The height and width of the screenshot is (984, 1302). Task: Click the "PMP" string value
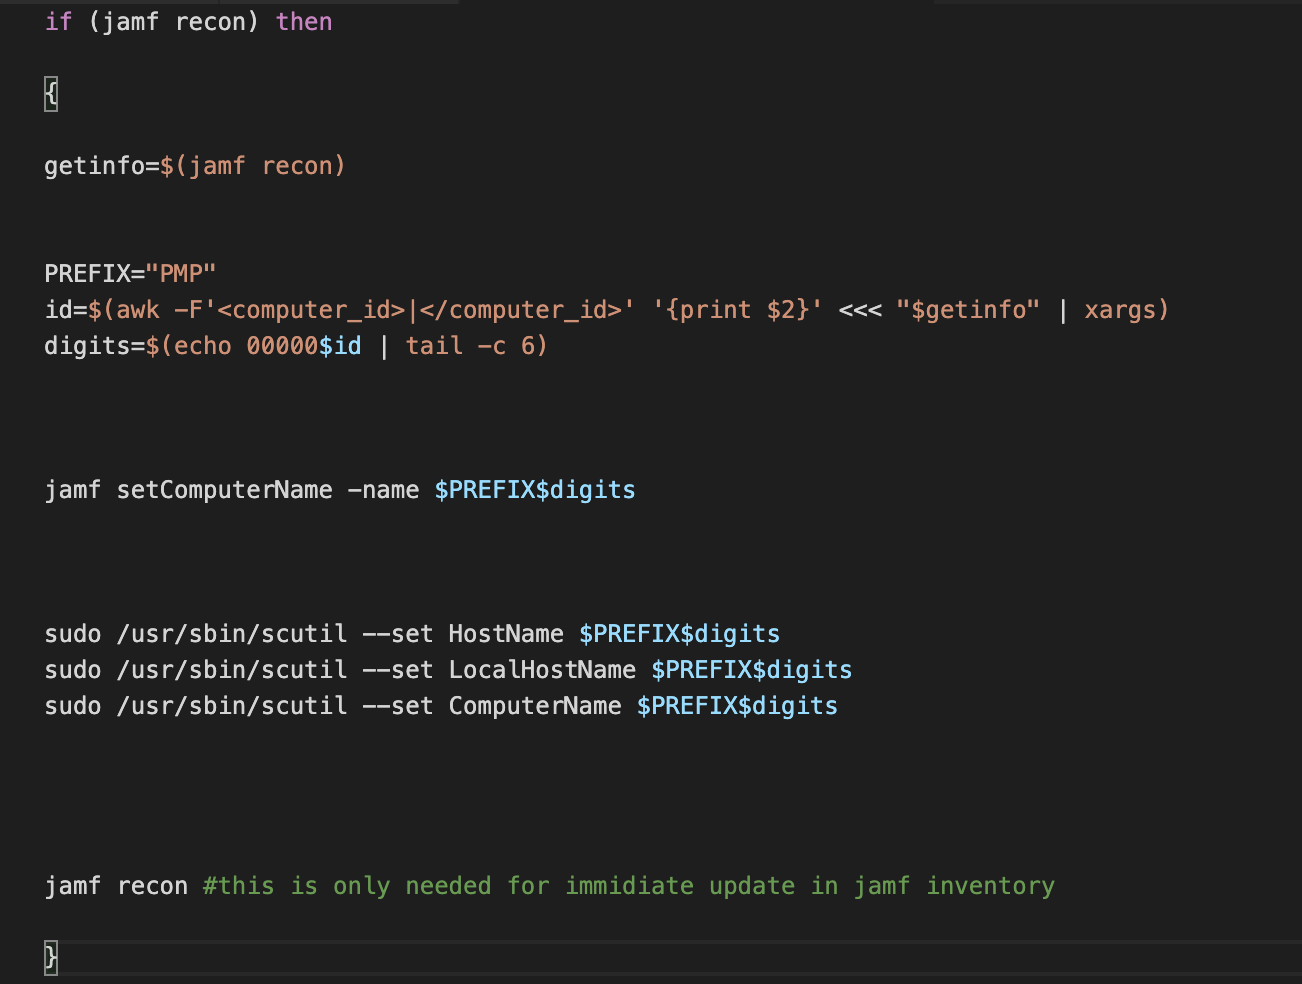click(181, 273)
